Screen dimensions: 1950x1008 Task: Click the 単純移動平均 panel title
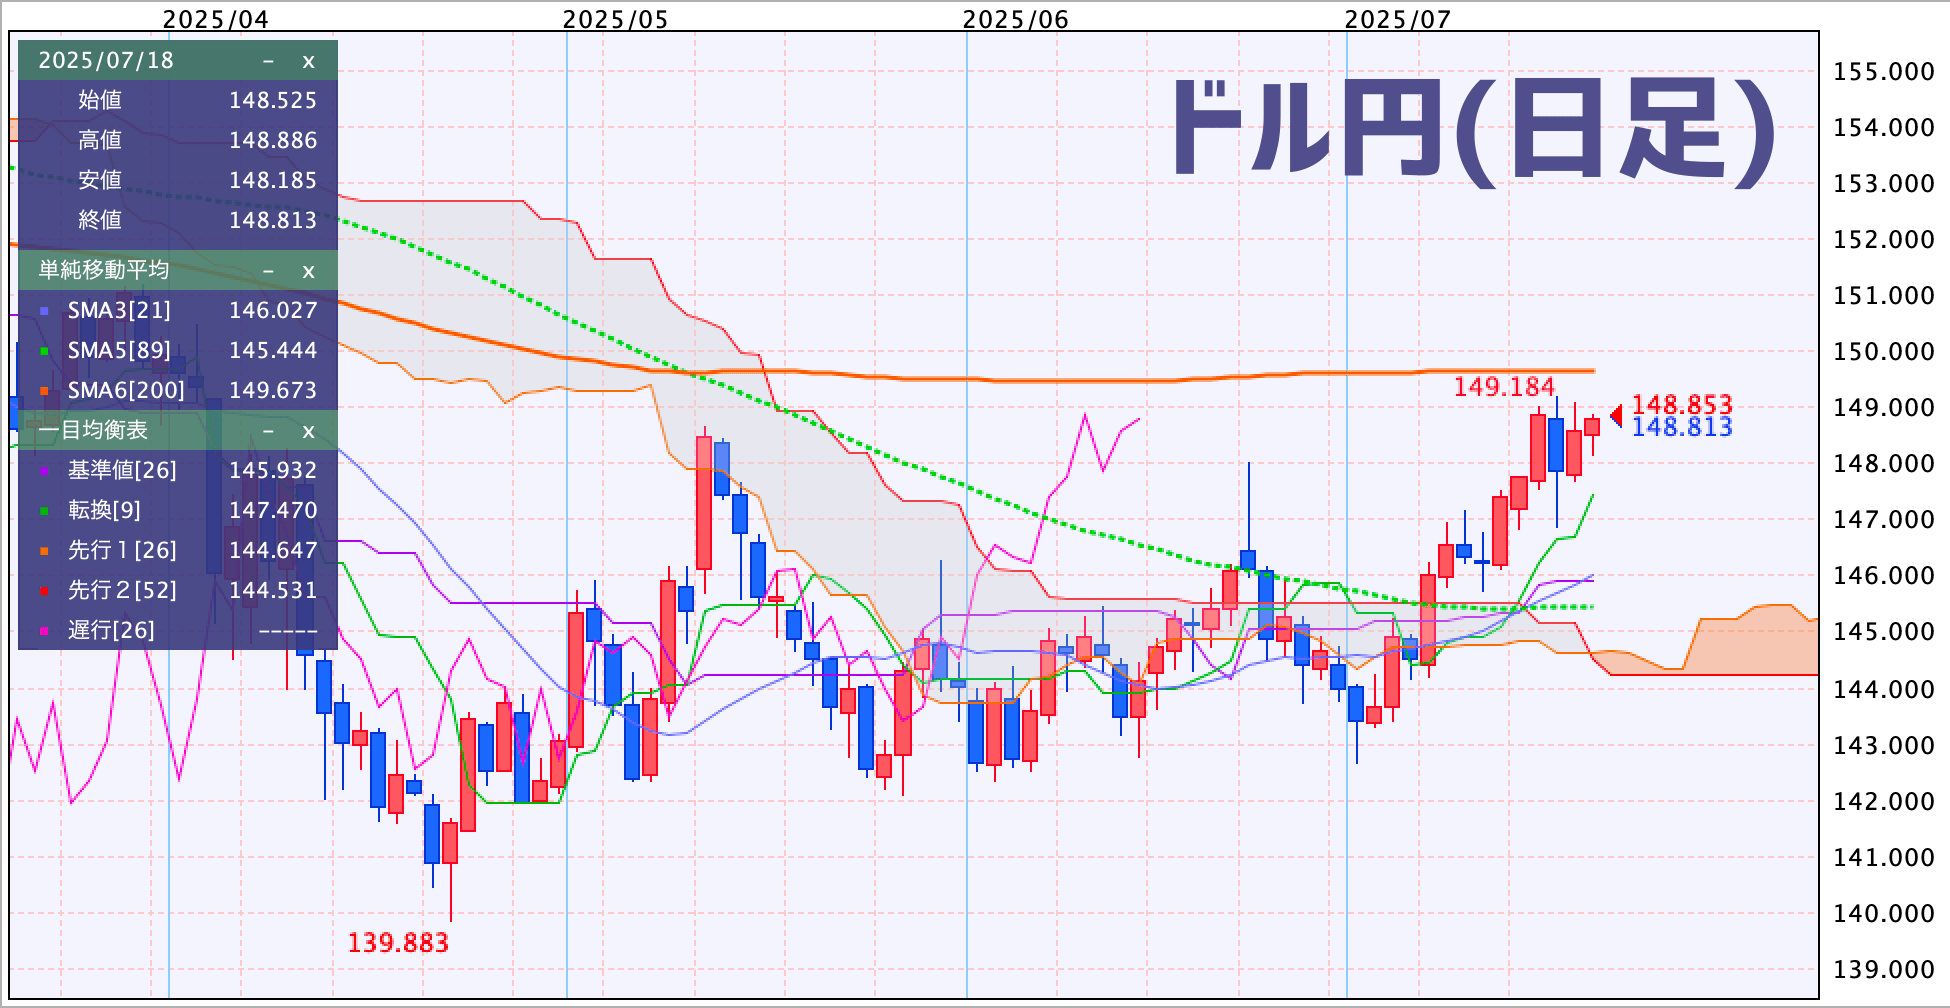pyautogui.click(x=104, y=270)
